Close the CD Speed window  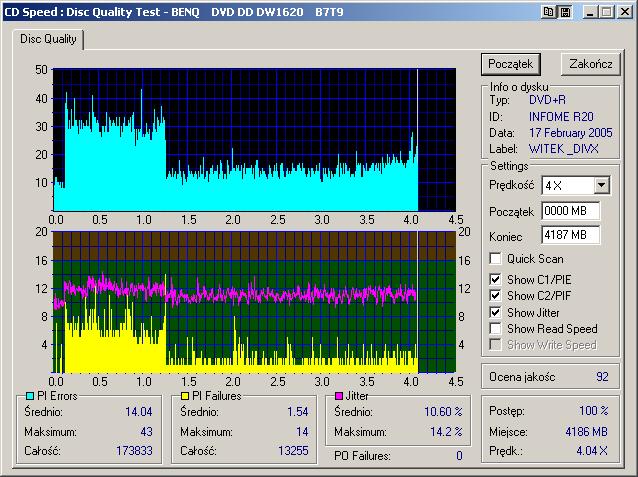[x=625, y=11]
